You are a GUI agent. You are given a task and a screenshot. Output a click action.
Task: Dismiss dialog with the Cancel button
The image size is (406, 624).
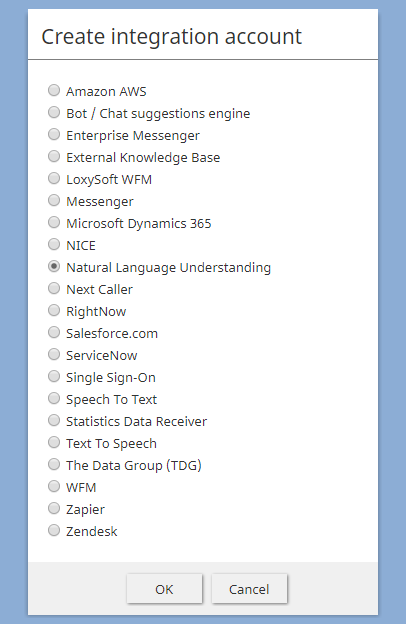[249, 589]
